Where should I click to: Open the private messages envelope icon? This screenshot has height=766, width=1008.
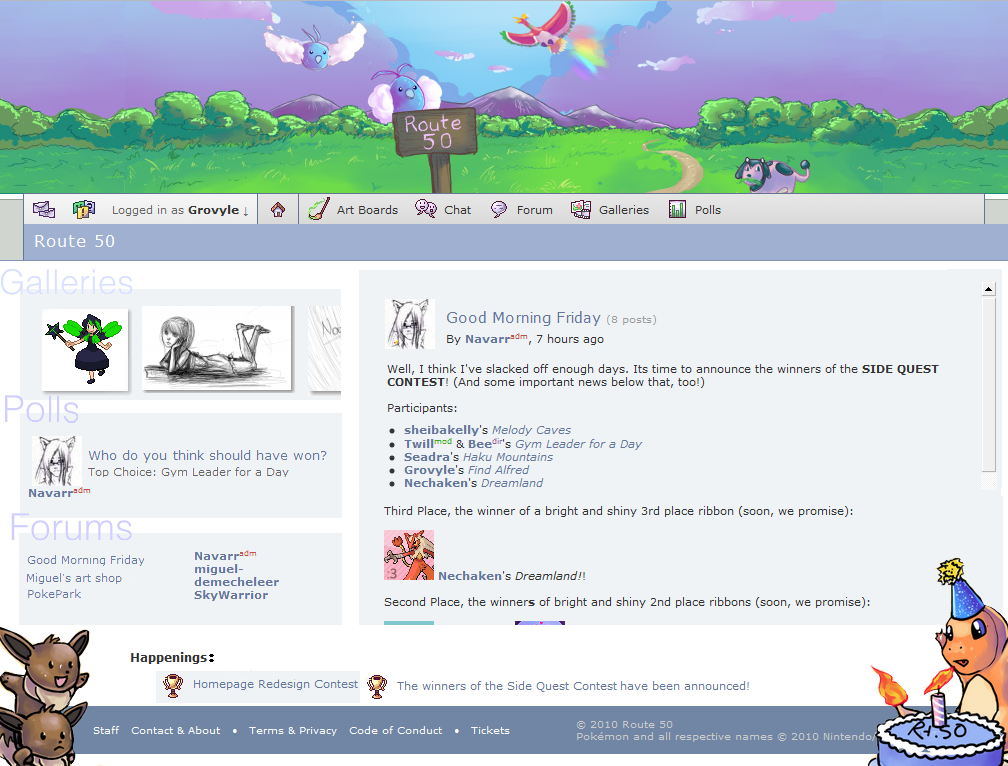click(44, 209)
